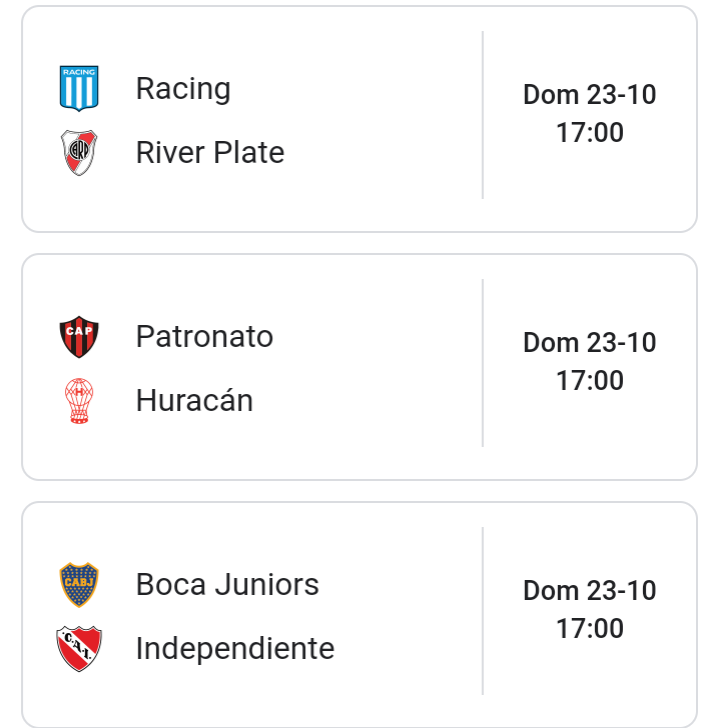This screenshot has width=719, height=728.
Task: Click the Boca Juniors CABJ crest
Action: point(79,585)
